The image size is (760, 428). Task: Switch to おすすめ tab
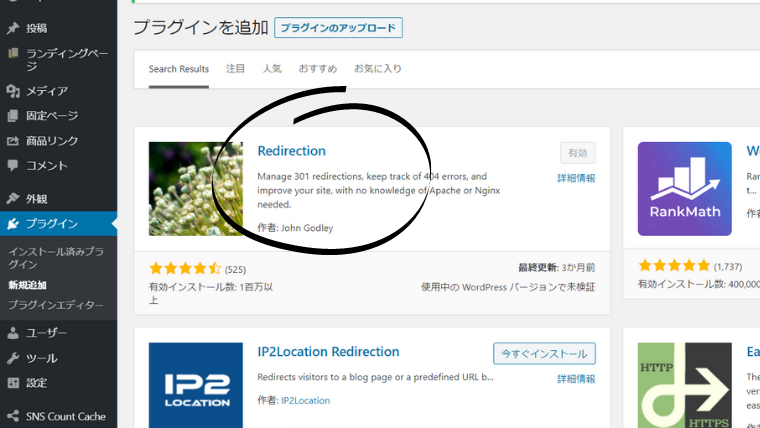(x=317, y=69)
